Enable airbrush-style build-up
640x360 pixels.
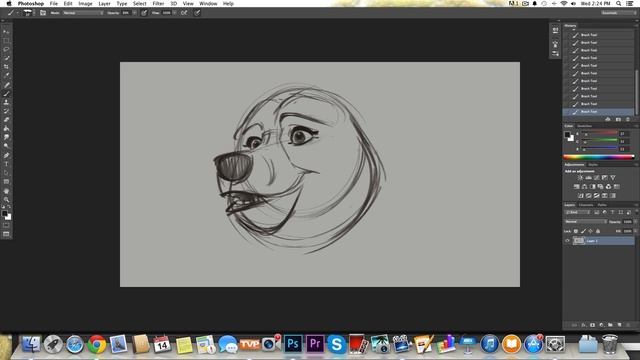pos(184,13)
